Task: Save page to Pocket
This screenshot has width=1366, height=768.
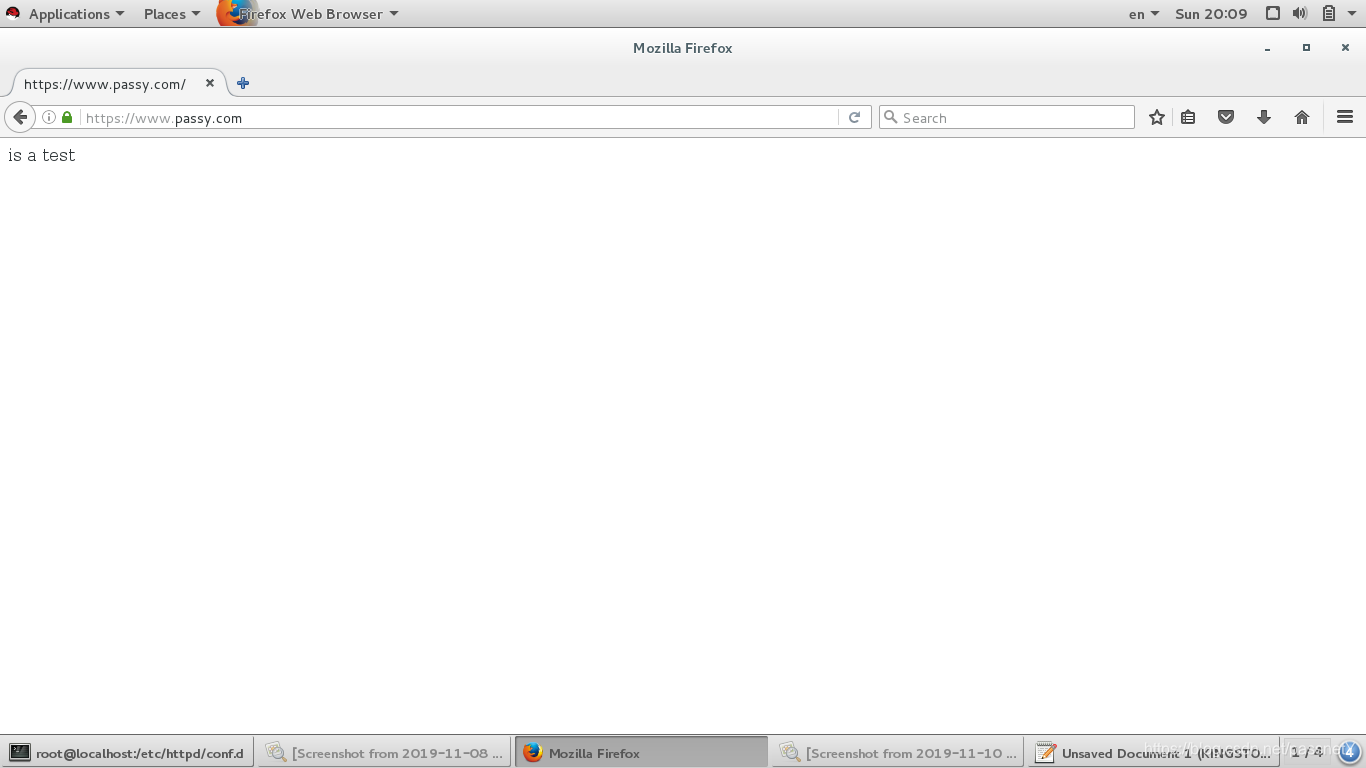Action: (x=1226, y=117)
